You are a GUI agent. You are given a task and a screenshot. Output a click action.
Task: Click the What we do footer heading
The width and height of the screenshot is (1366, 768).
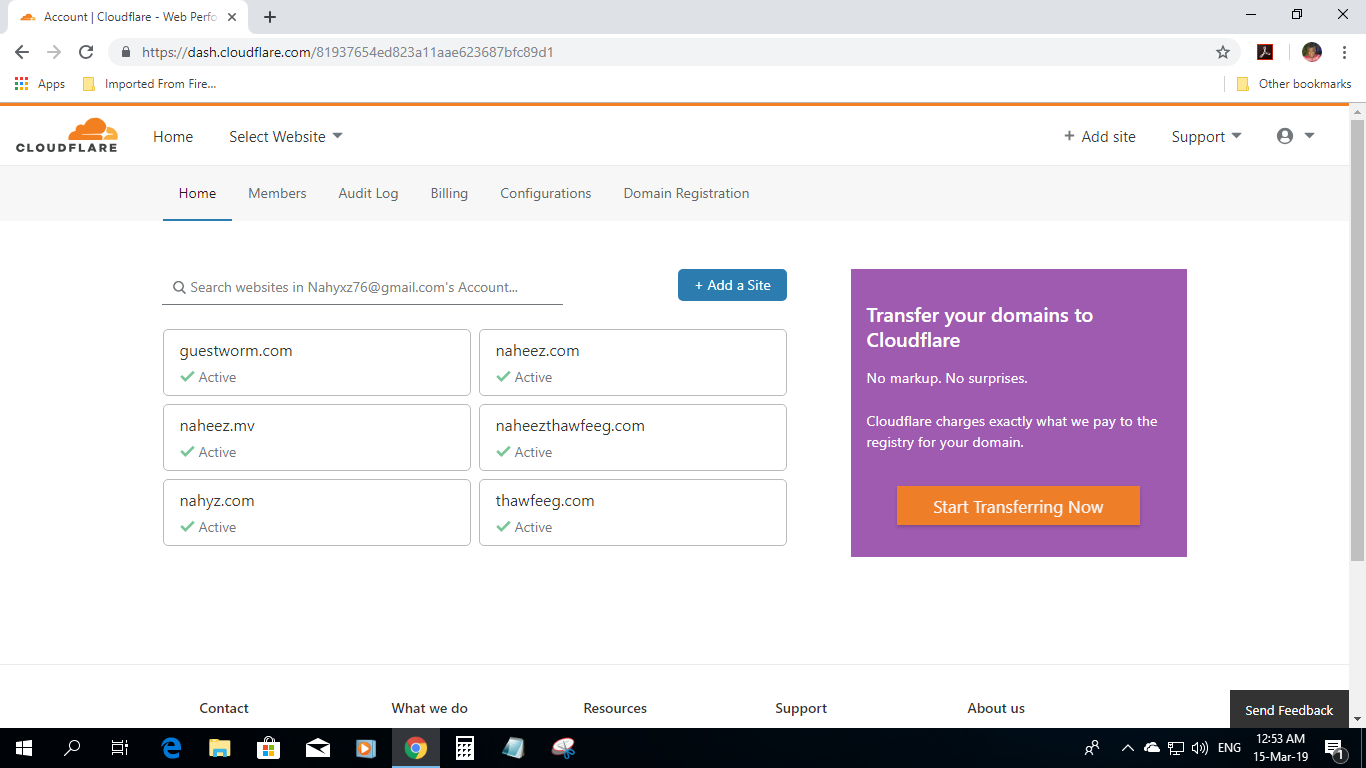[x=430, y=708]
